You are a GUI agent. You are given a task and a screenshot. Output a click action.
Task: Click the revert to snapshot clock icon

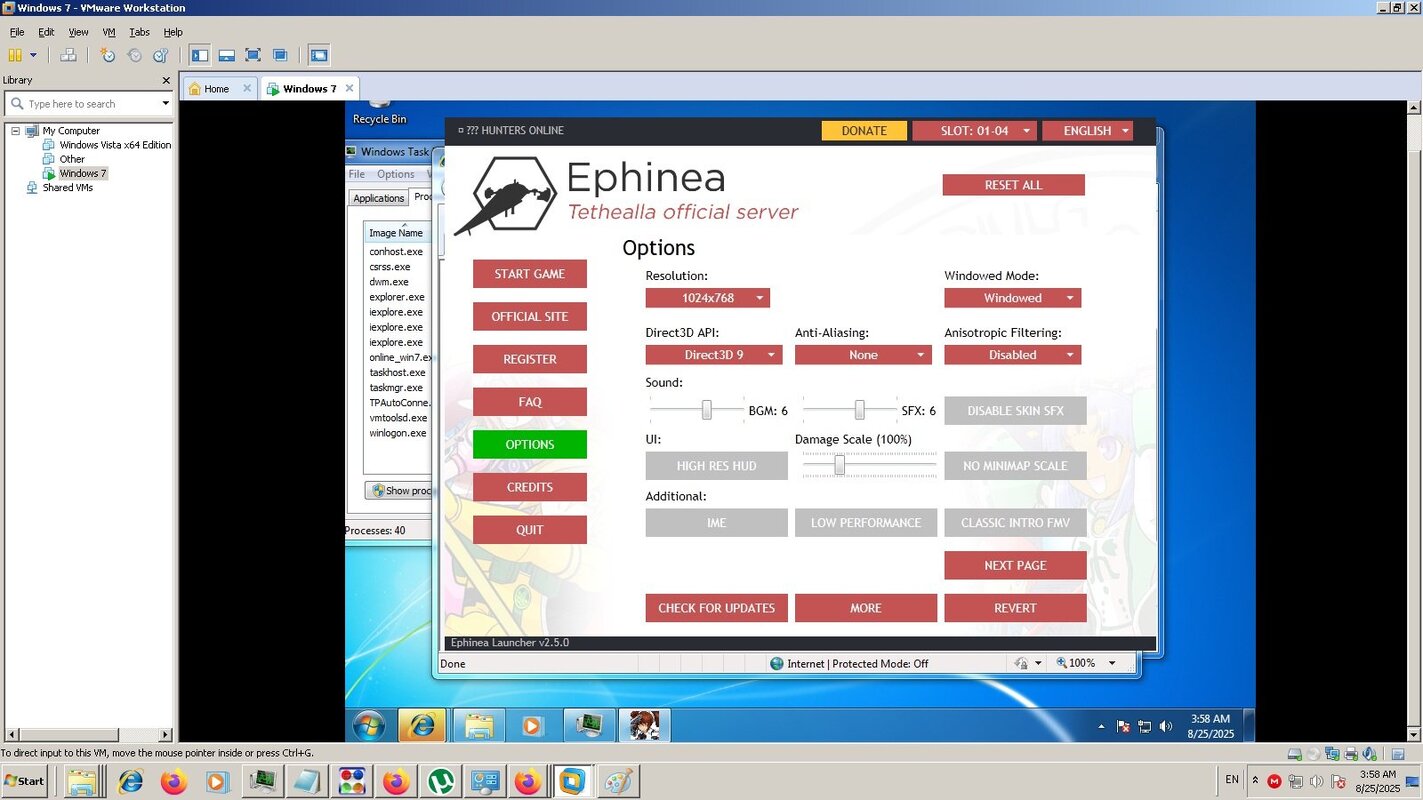(x=134, y=55)
